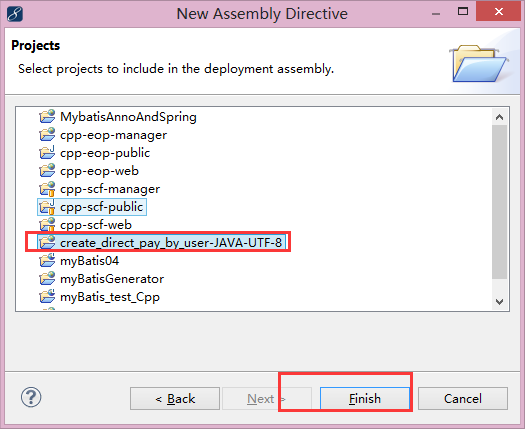525x429 pixels.
Task: Select create_direct_pay_by_user-JAVA-UTF-8 project name
Action: tap(171, 243)
